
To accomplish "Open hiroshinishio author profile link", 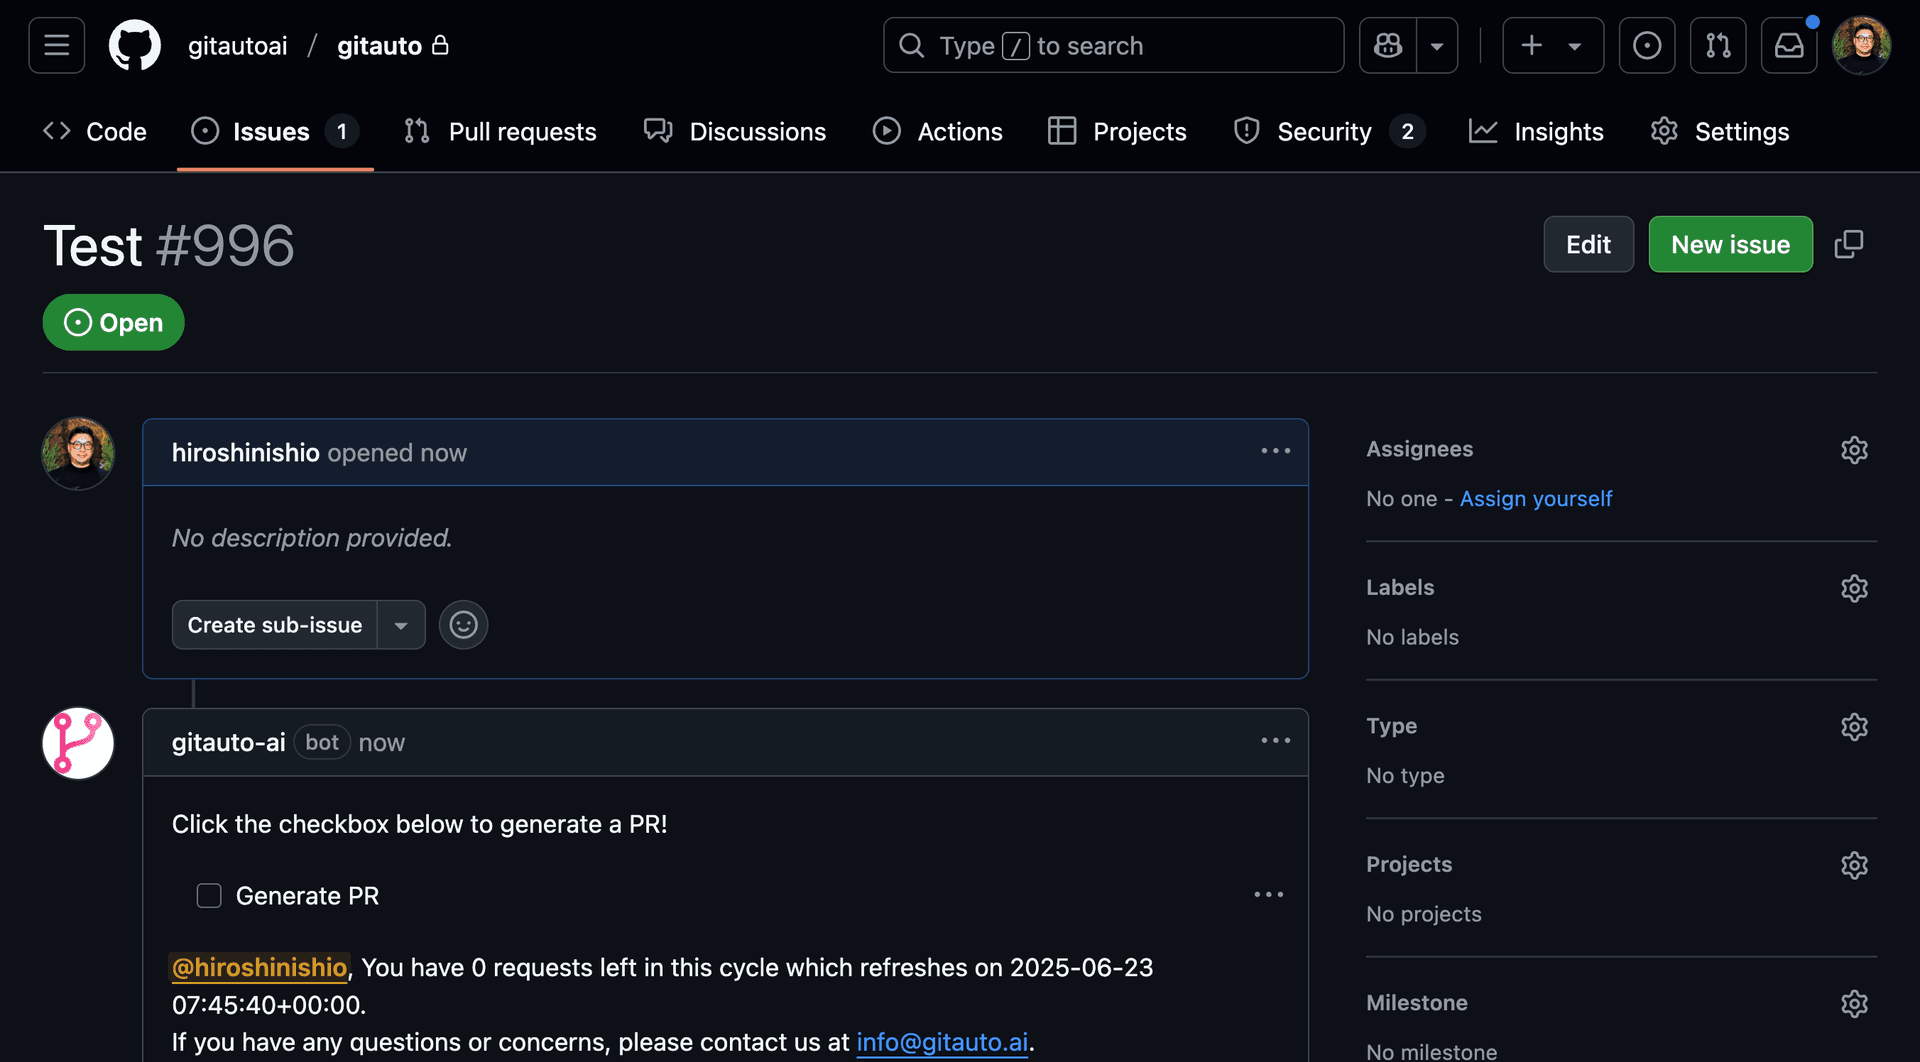I will click(245, 453).
